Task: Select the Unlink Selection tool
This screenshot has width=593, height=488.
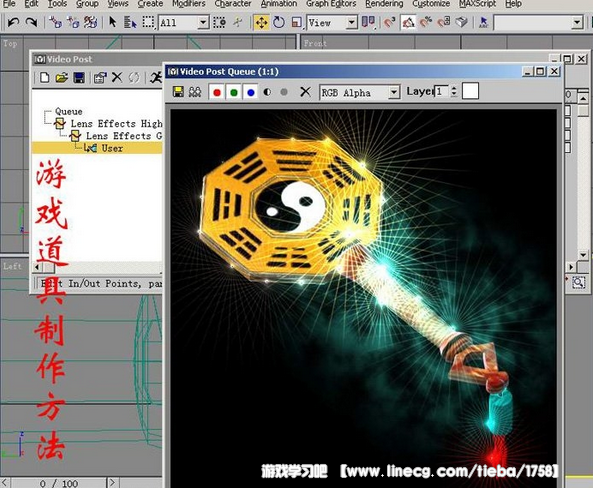Action: point(73,22)
